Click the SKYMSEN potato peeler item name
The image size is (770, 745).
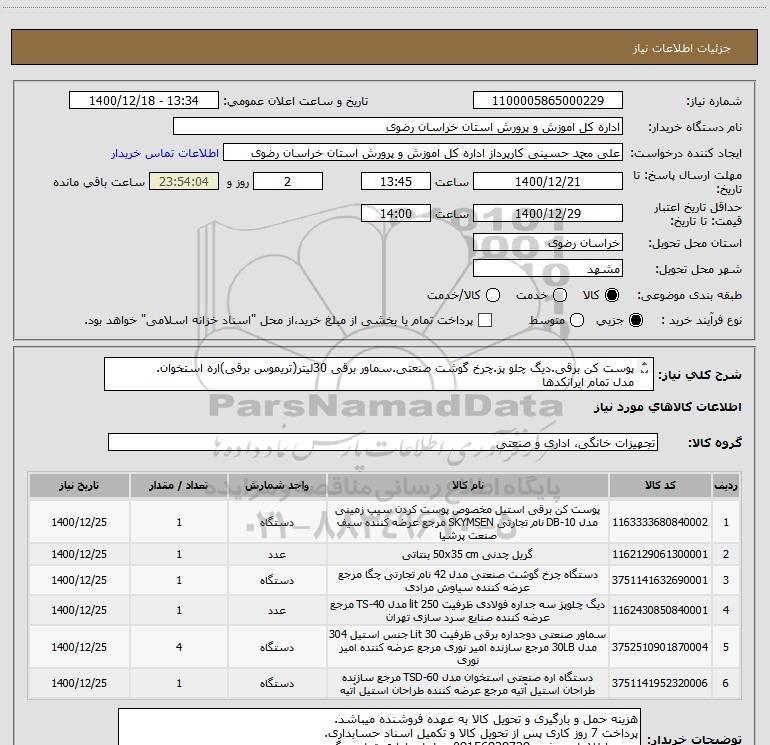(x=468, y=522)
